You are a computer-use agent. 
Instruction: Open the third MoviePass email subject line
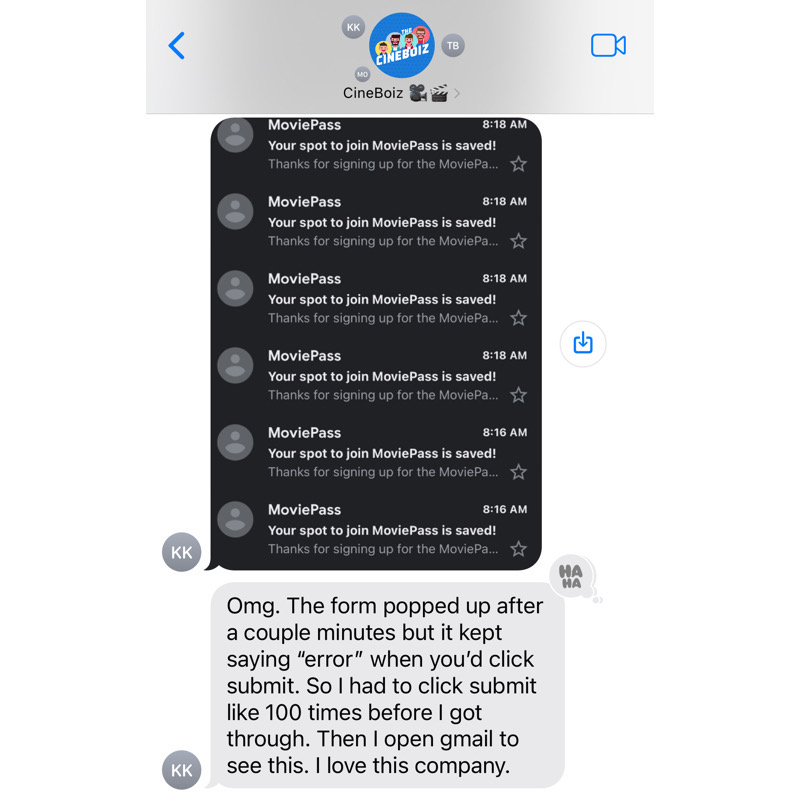coord(382,299)
